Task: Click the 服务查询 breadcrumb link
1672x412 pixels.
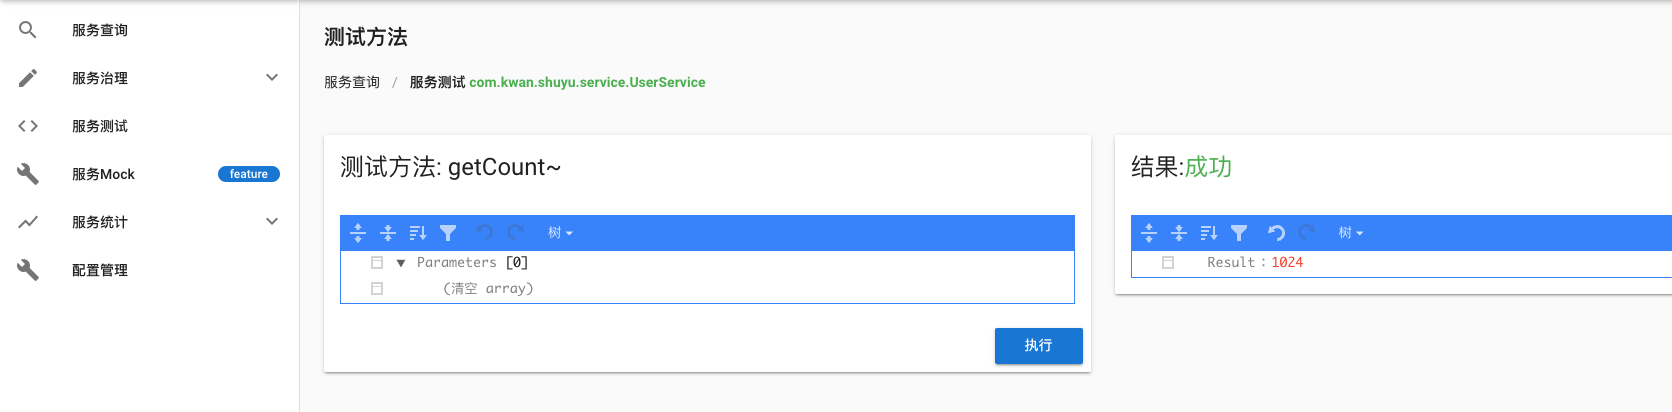Action: click(352, 83)
